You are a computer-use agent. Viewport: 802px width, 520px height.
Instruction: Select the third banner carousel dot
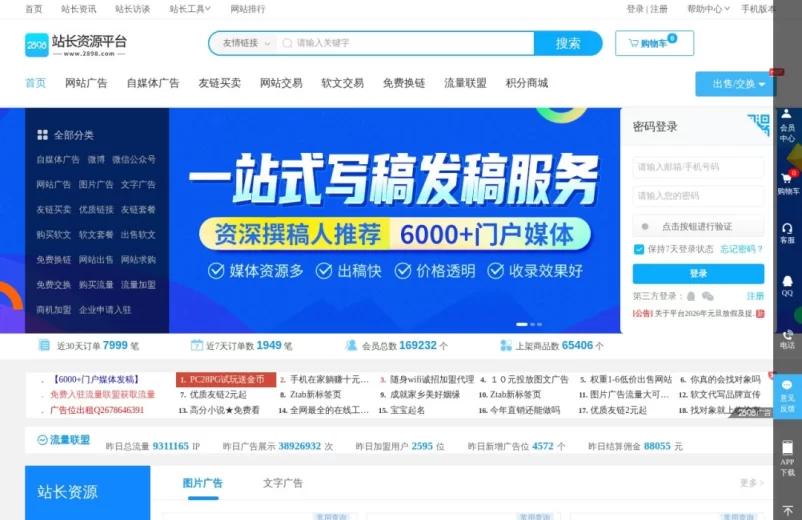[540, 324]
